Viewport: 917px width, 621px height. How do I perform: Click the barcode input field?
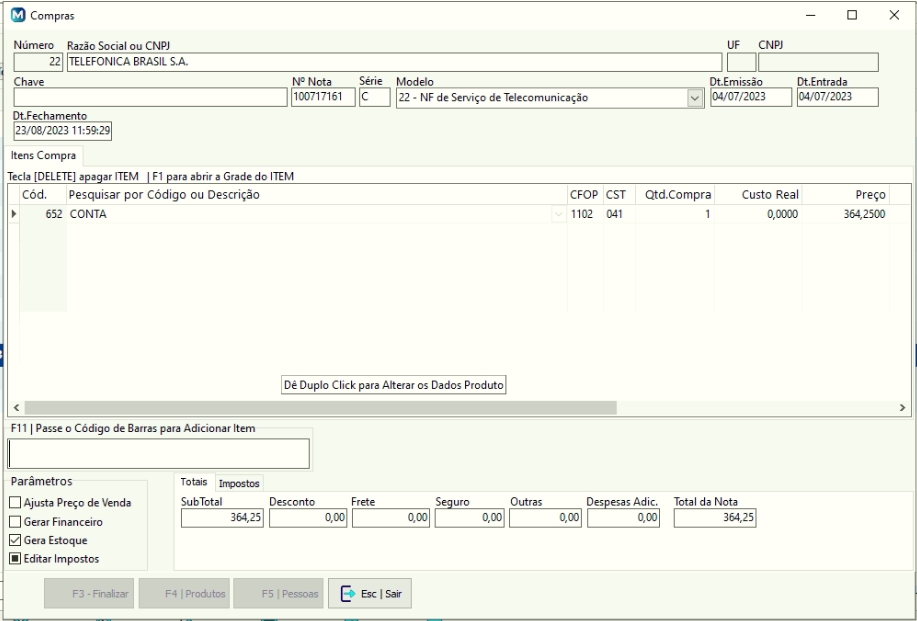[159, 453]
